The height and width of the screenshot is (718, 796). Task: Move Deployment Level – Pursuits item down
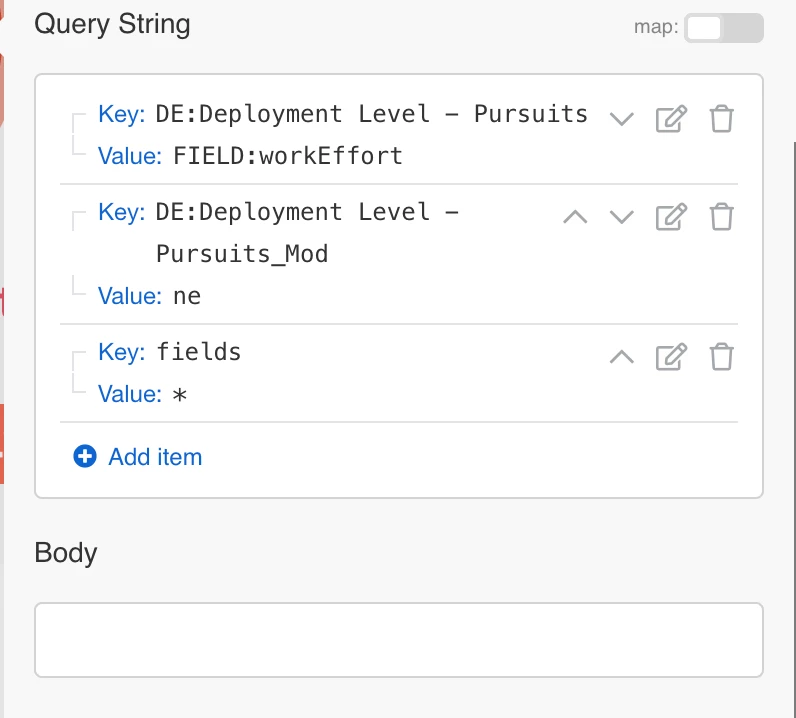(x=622, y=119)
